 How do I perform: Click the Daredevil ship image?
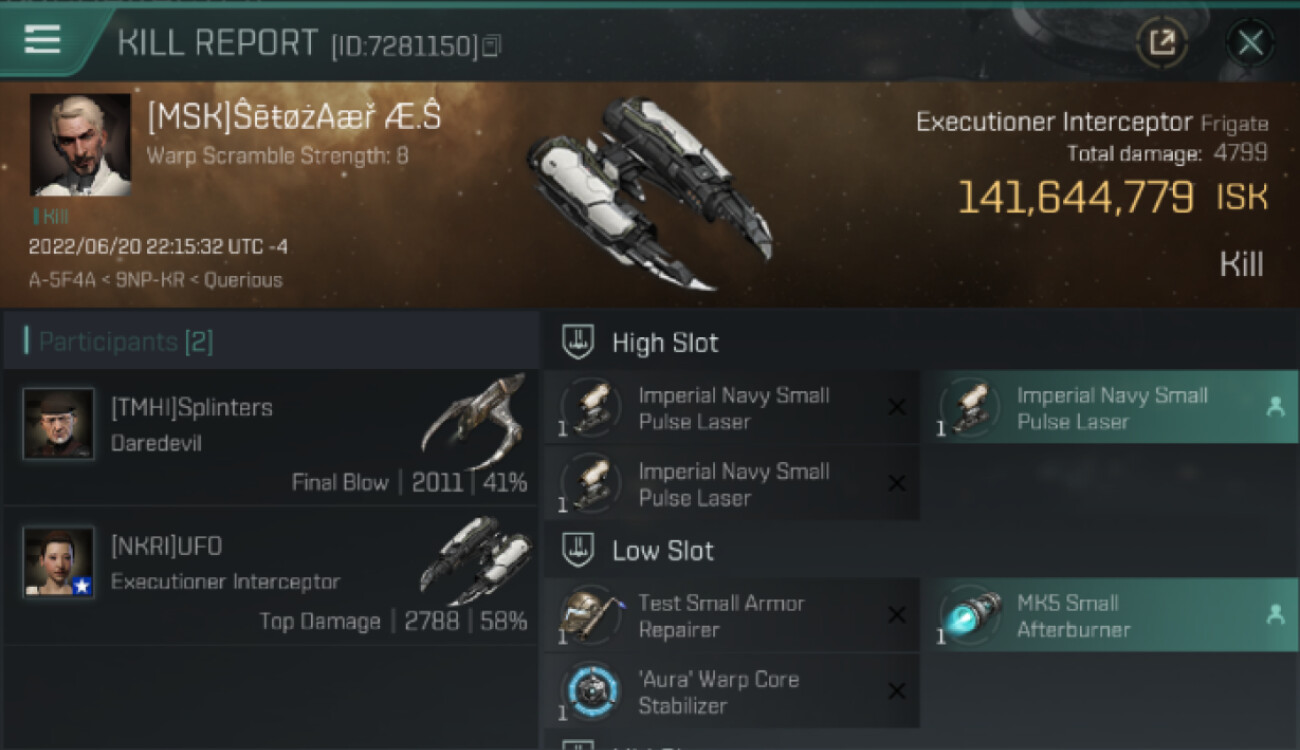click(x=475, y=420)
